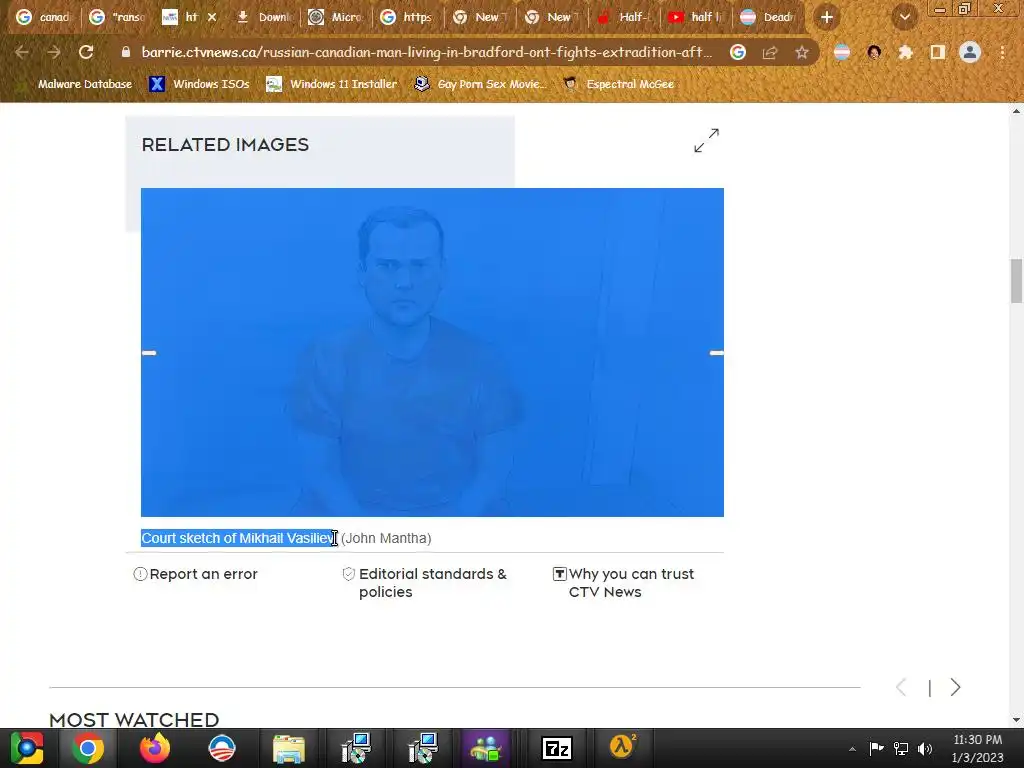Screen dimensions: 1024x768
Task: Switch to the red-icon Half-Life tab
Action: (626, 18)
